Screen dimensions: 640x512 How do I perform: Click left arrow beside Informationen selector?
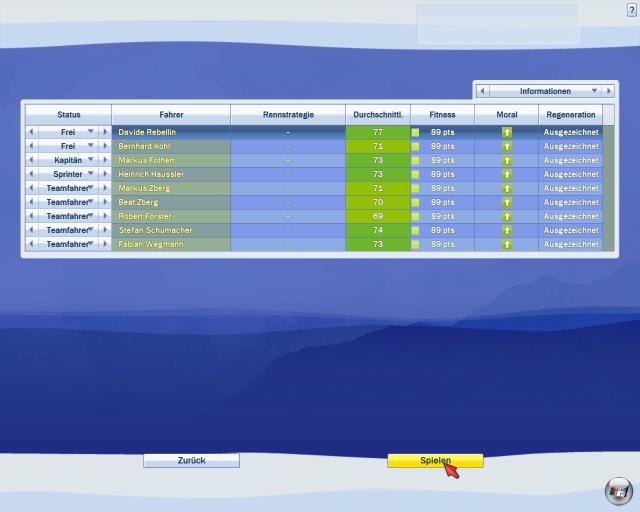tap(482, 91)
